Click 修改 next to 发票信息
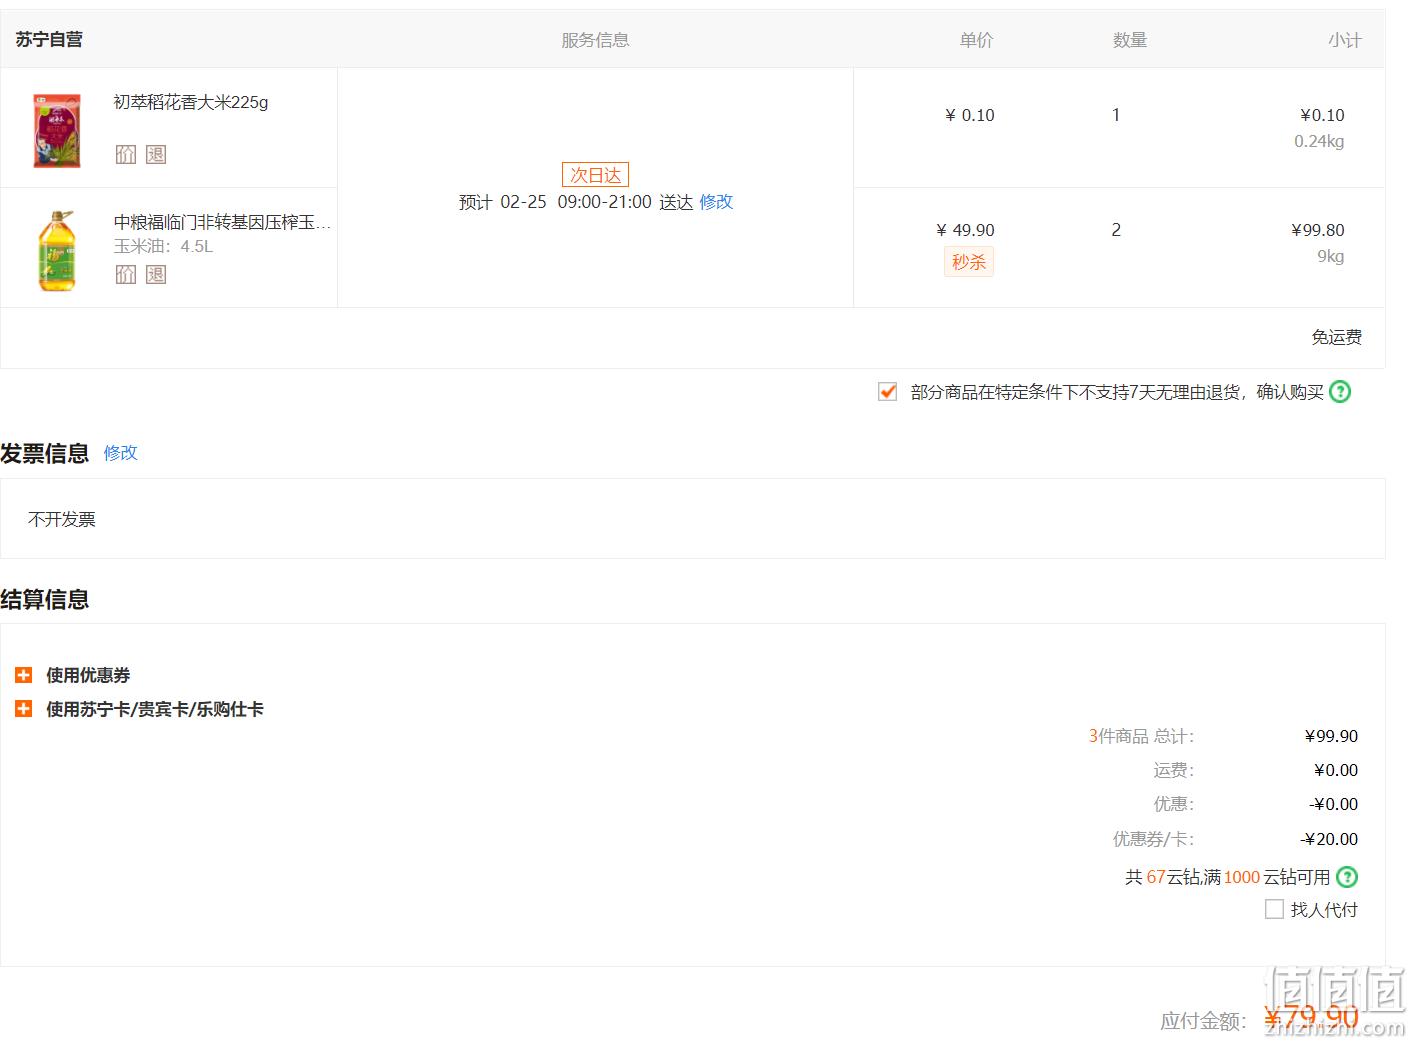Viewport: 1414px width, 1045px height. 120,453
